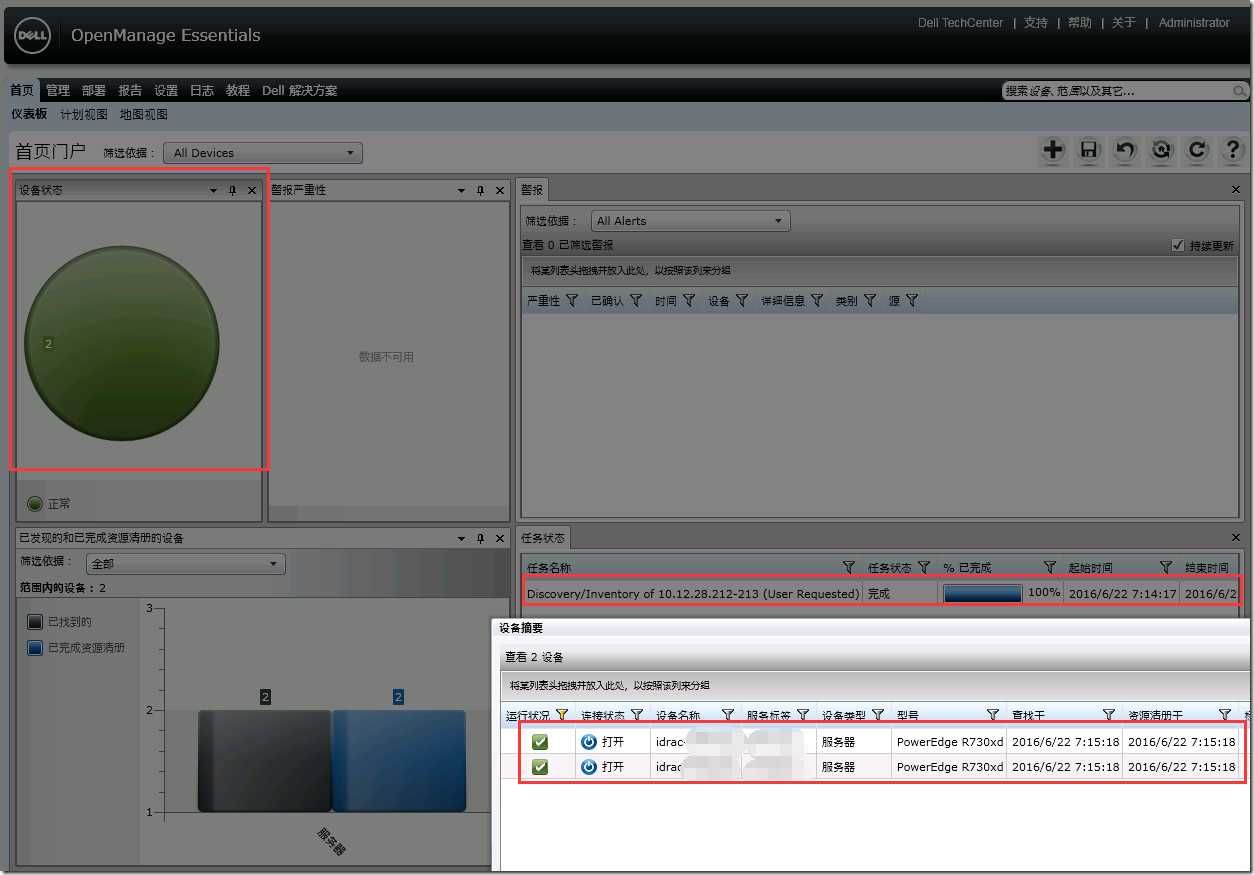Click the blue 已完成资源清册 bar in the chart
This screenshot has height=875, width=1254.
click(x=399, y=760)
